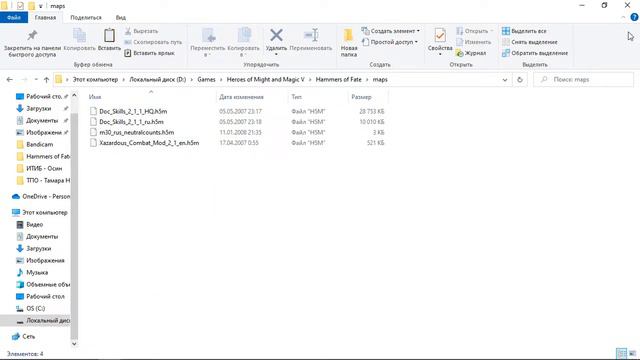Viewport: 640px width, 360px height.
Task: Switch to the Вид tab
Action: coord(120,18)
